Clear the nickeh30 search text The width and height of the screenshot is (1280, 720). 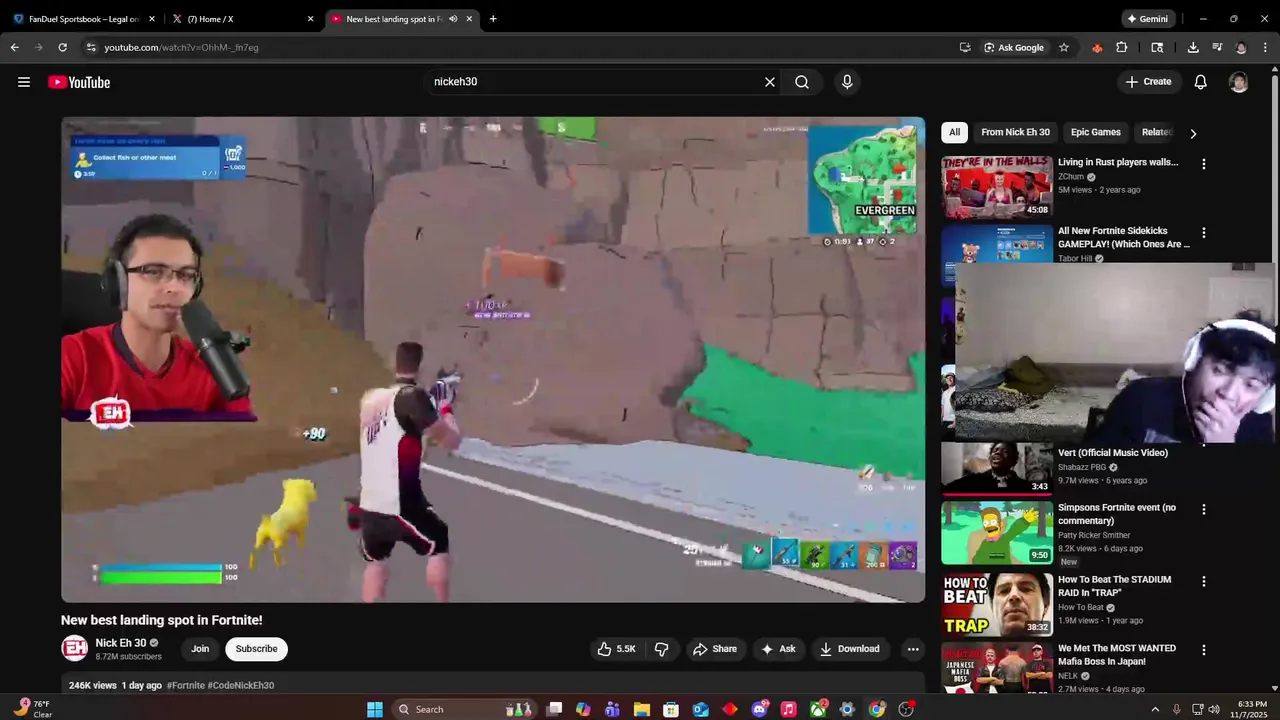(770, 82)
